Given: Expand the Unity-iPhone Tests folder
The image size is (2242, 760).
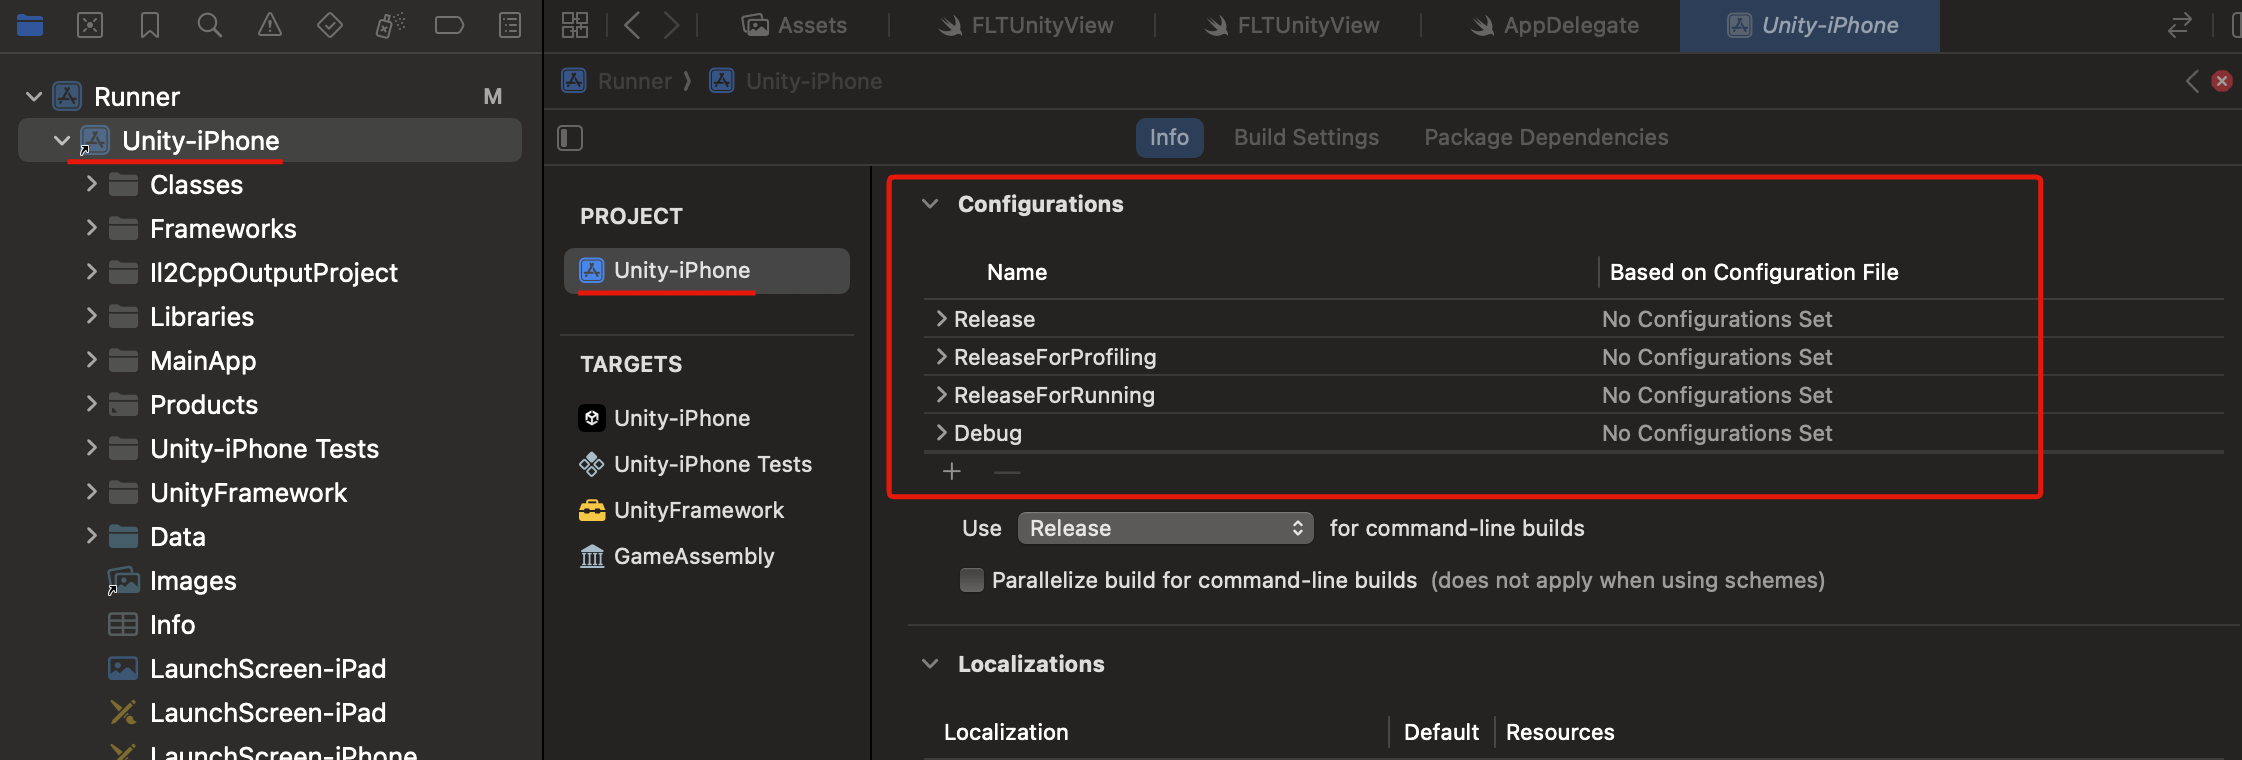Looking at the screenshot, I should tap(91, 448).
